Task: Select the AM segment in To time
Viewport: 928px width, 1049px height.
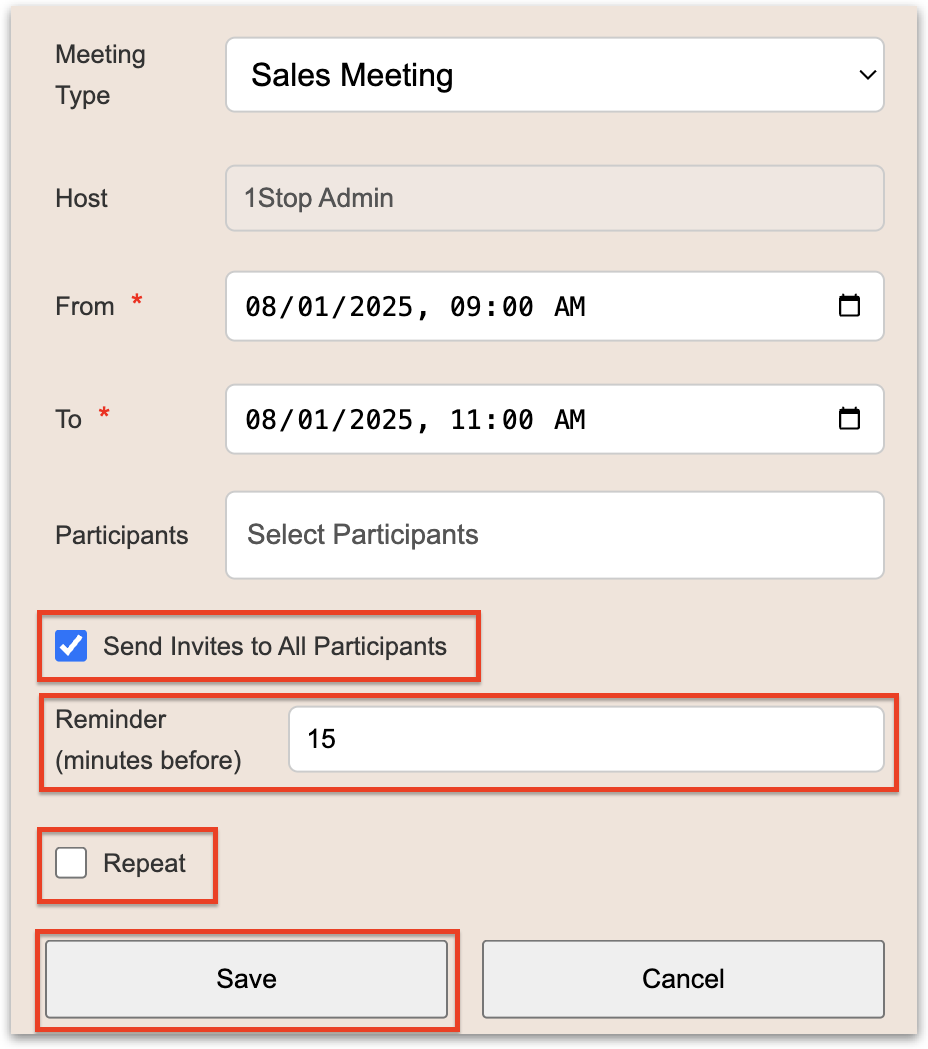Action: coord(569,420)
